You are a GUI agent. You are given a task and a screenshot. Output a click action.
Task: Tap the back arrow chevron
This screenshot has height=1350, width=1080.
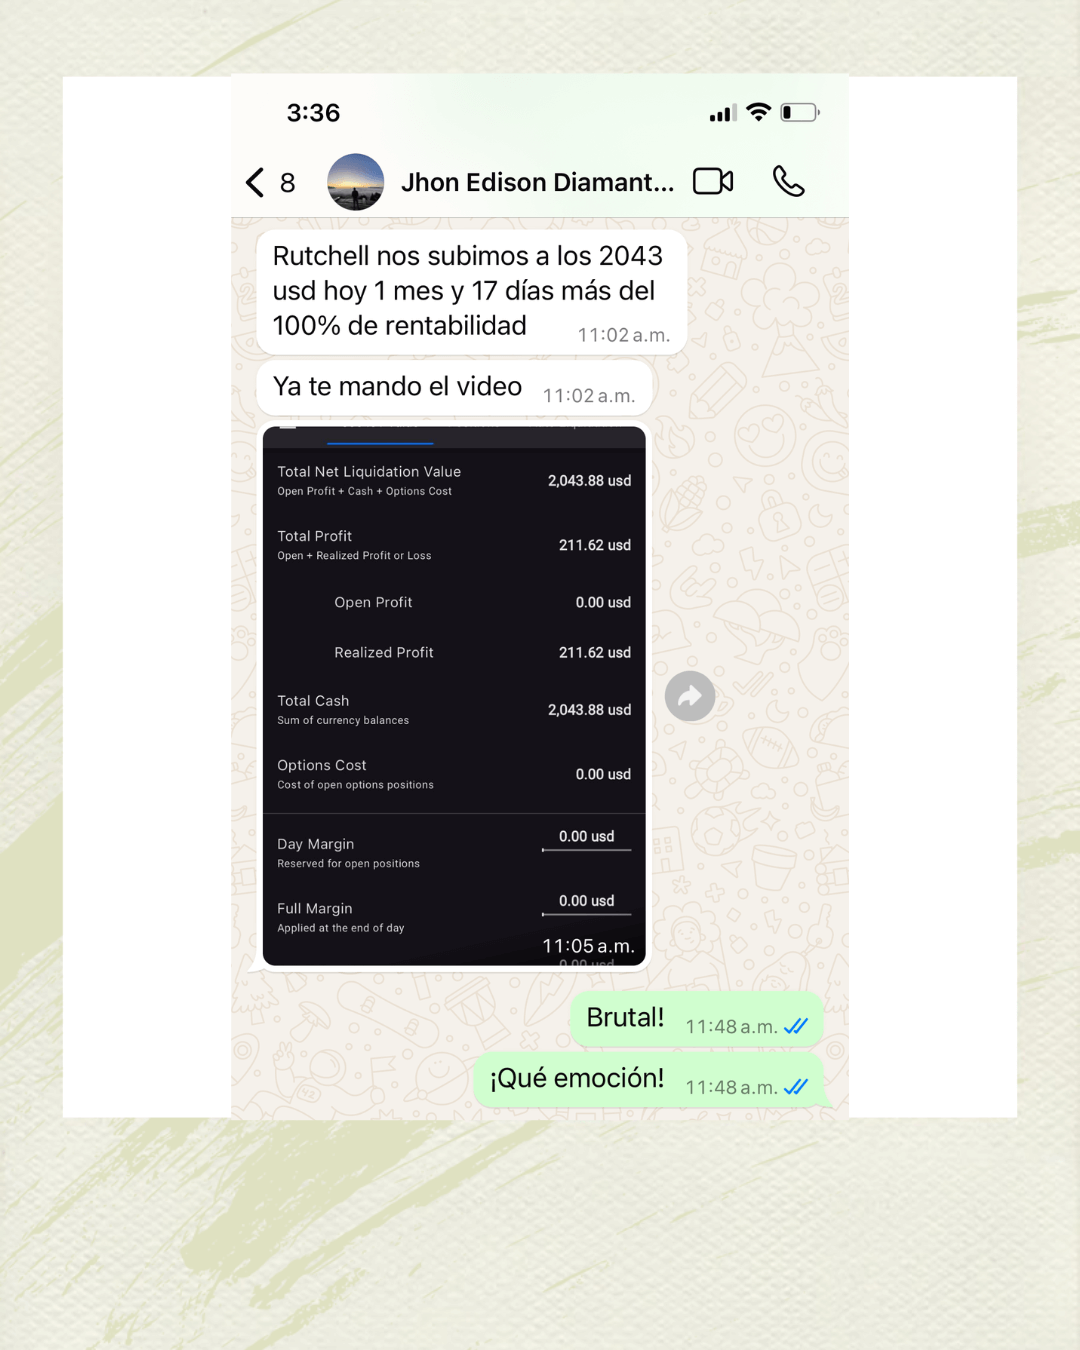click(255, 182)
